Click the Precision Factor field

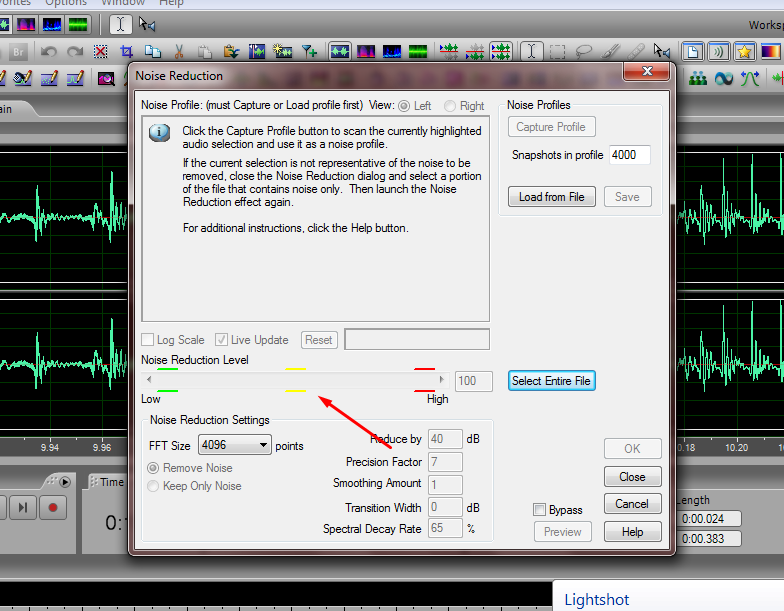[446, 462]
